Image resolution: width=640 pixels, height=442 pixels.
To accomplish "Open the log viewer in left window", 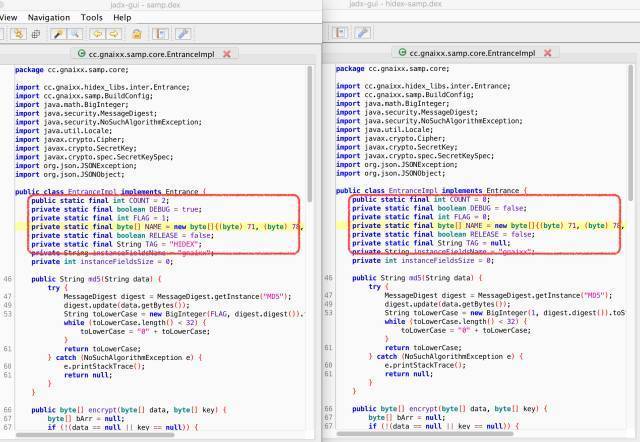I will pos(162,34).
